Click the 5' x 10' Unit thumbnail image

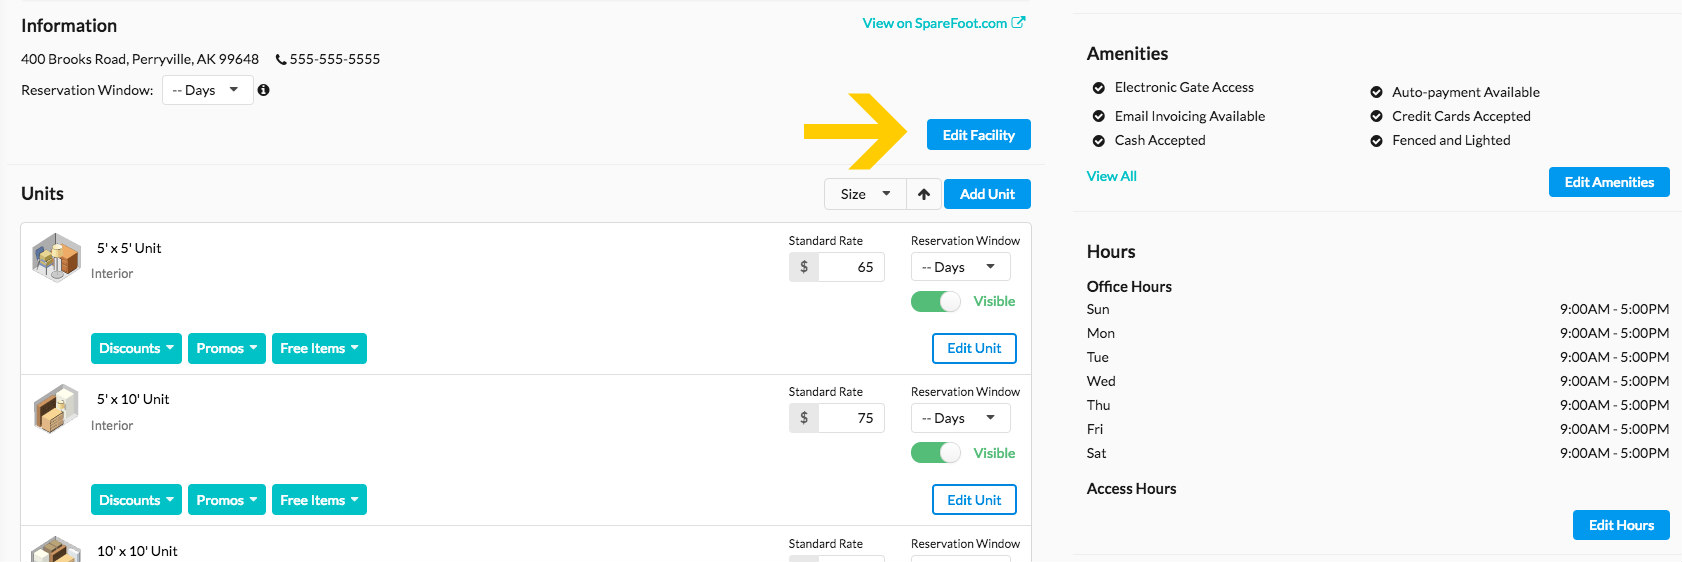point(56,409)
